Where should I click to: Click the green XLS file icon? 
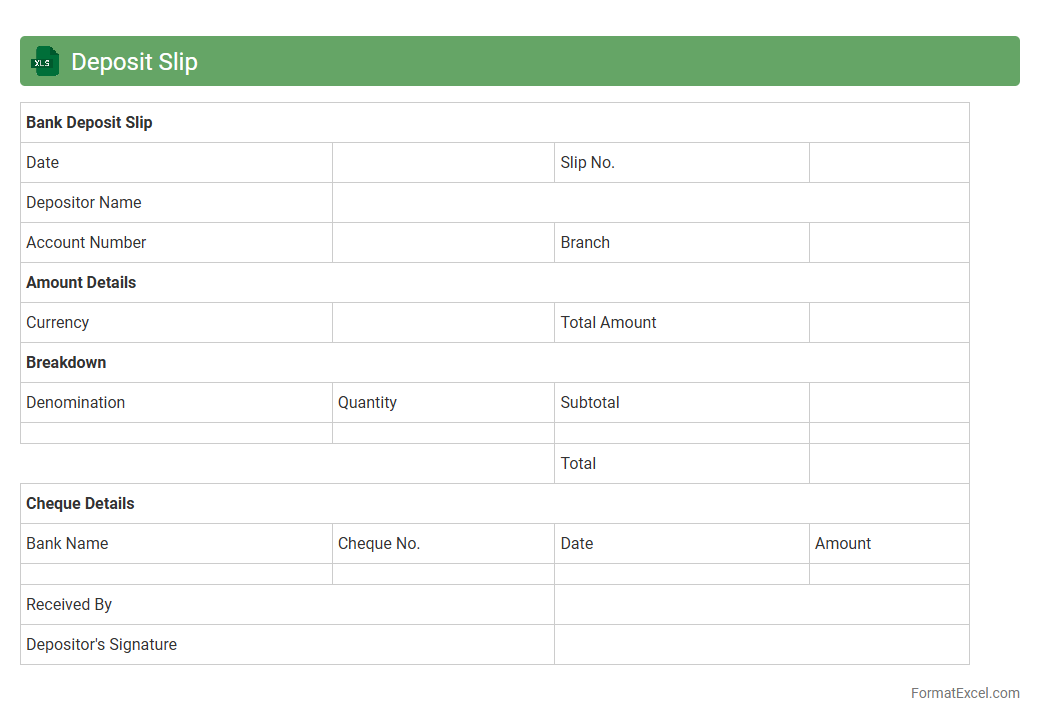click(x=44, y=61)
